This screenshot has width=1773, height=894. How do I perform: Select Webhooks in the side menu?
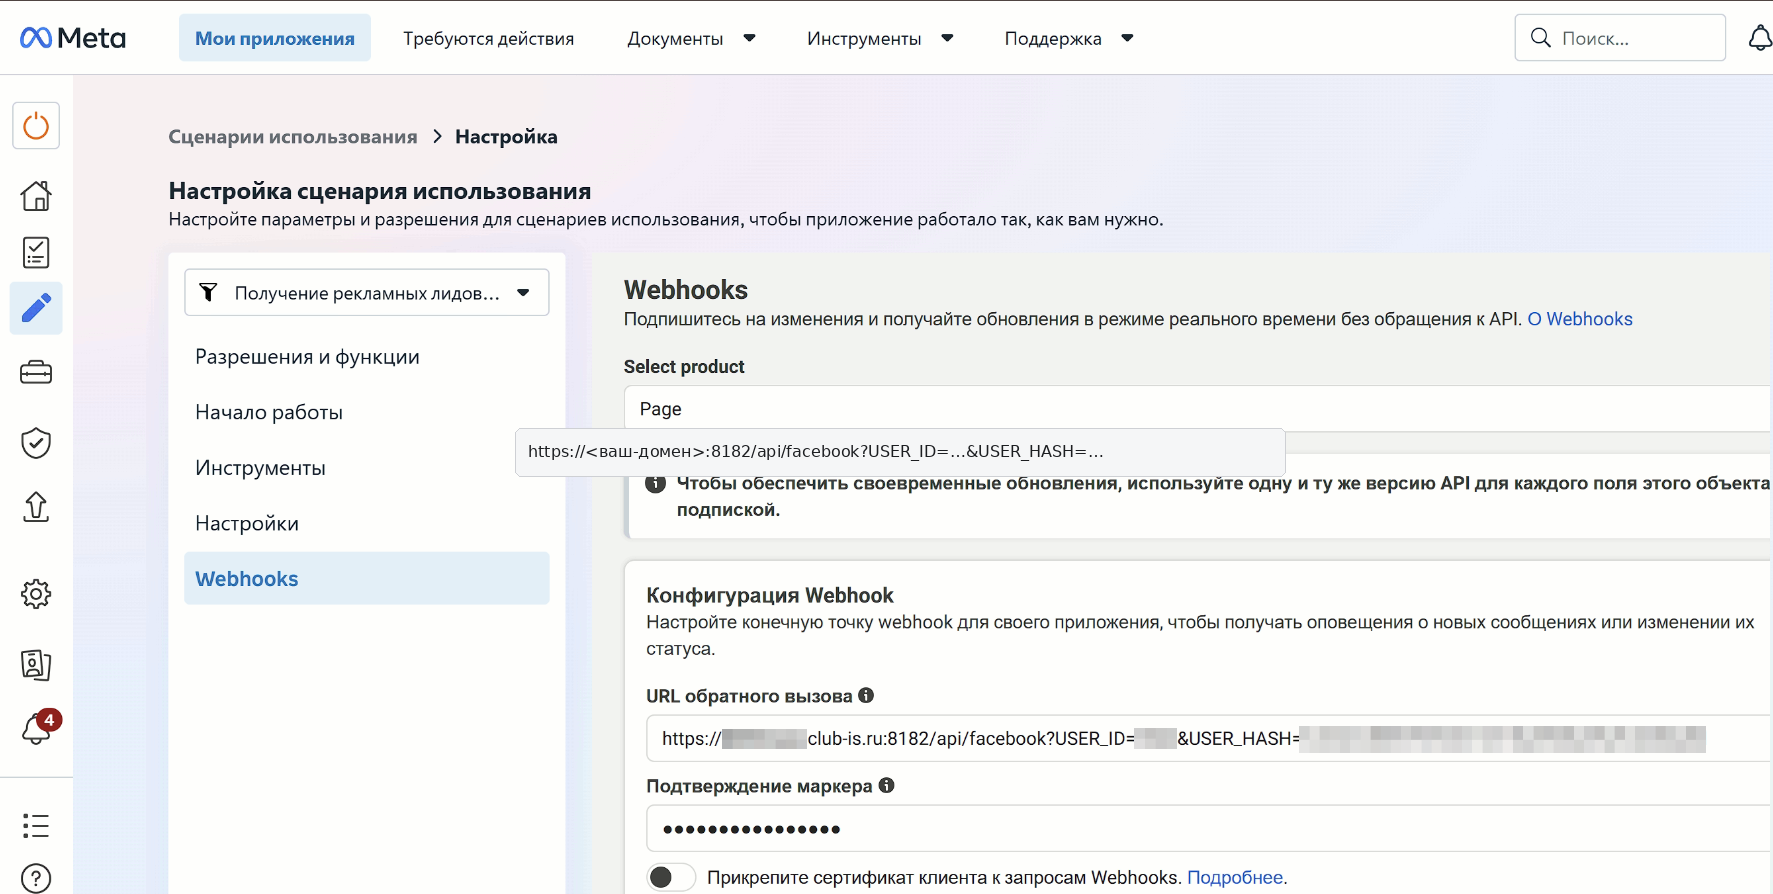tap(367, 578)
